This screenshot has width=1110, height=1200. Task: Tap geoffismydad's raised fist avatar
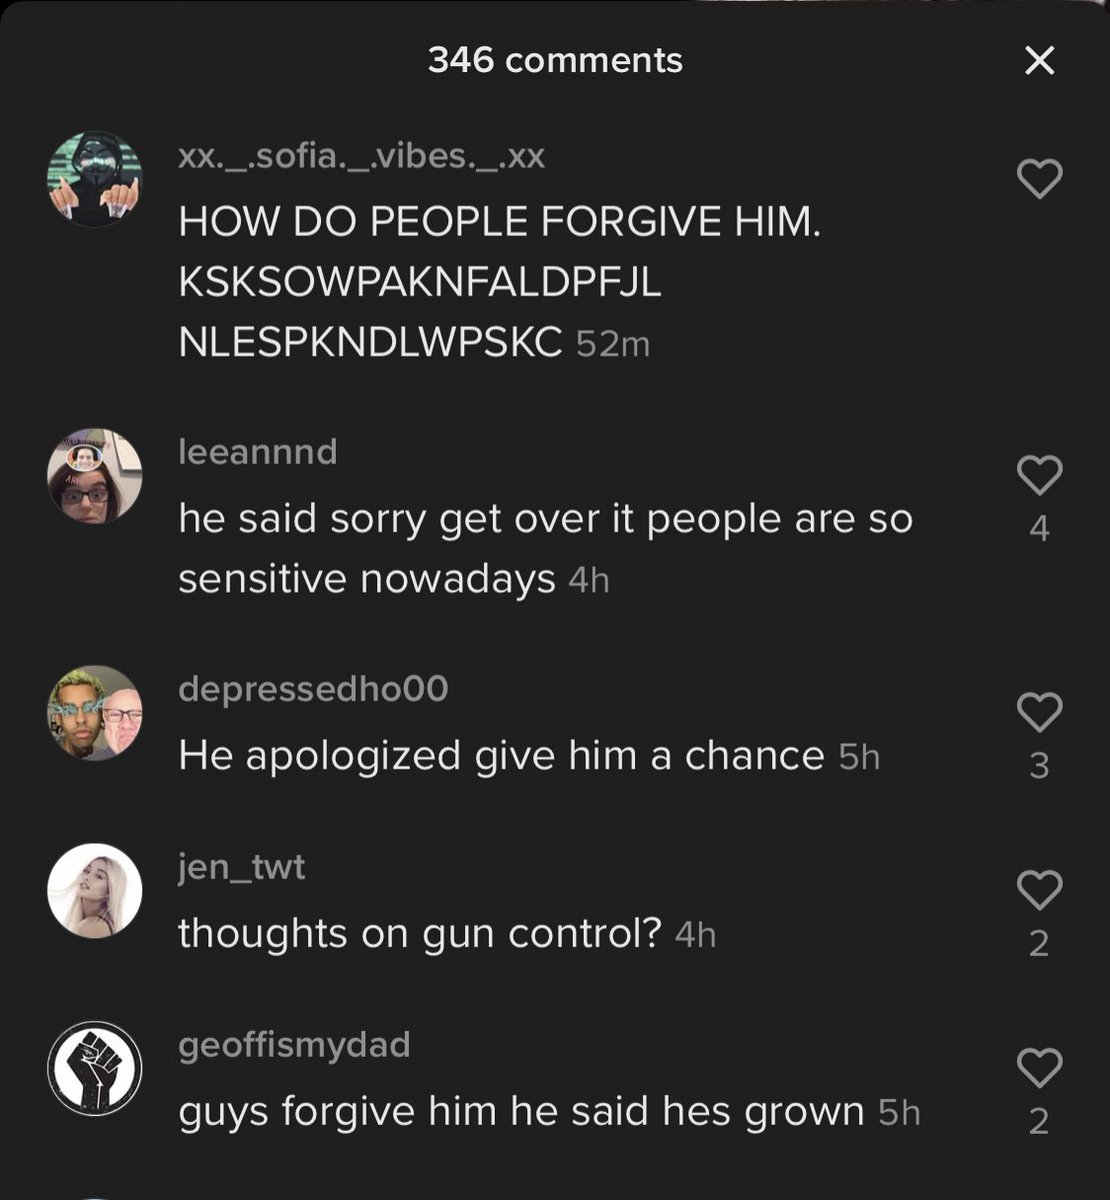[x=95, y=1069]
